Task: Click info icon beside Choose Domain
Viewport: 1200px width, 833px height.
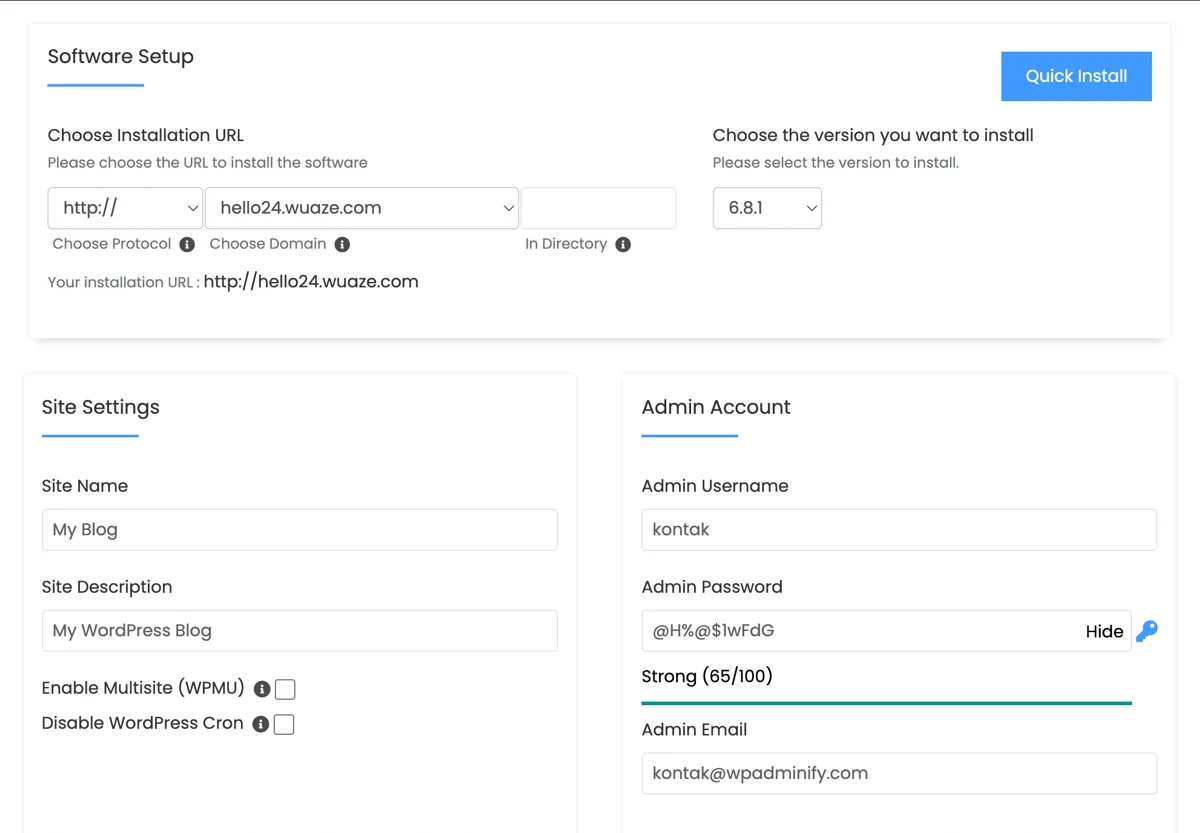Action: click(342, 245)
